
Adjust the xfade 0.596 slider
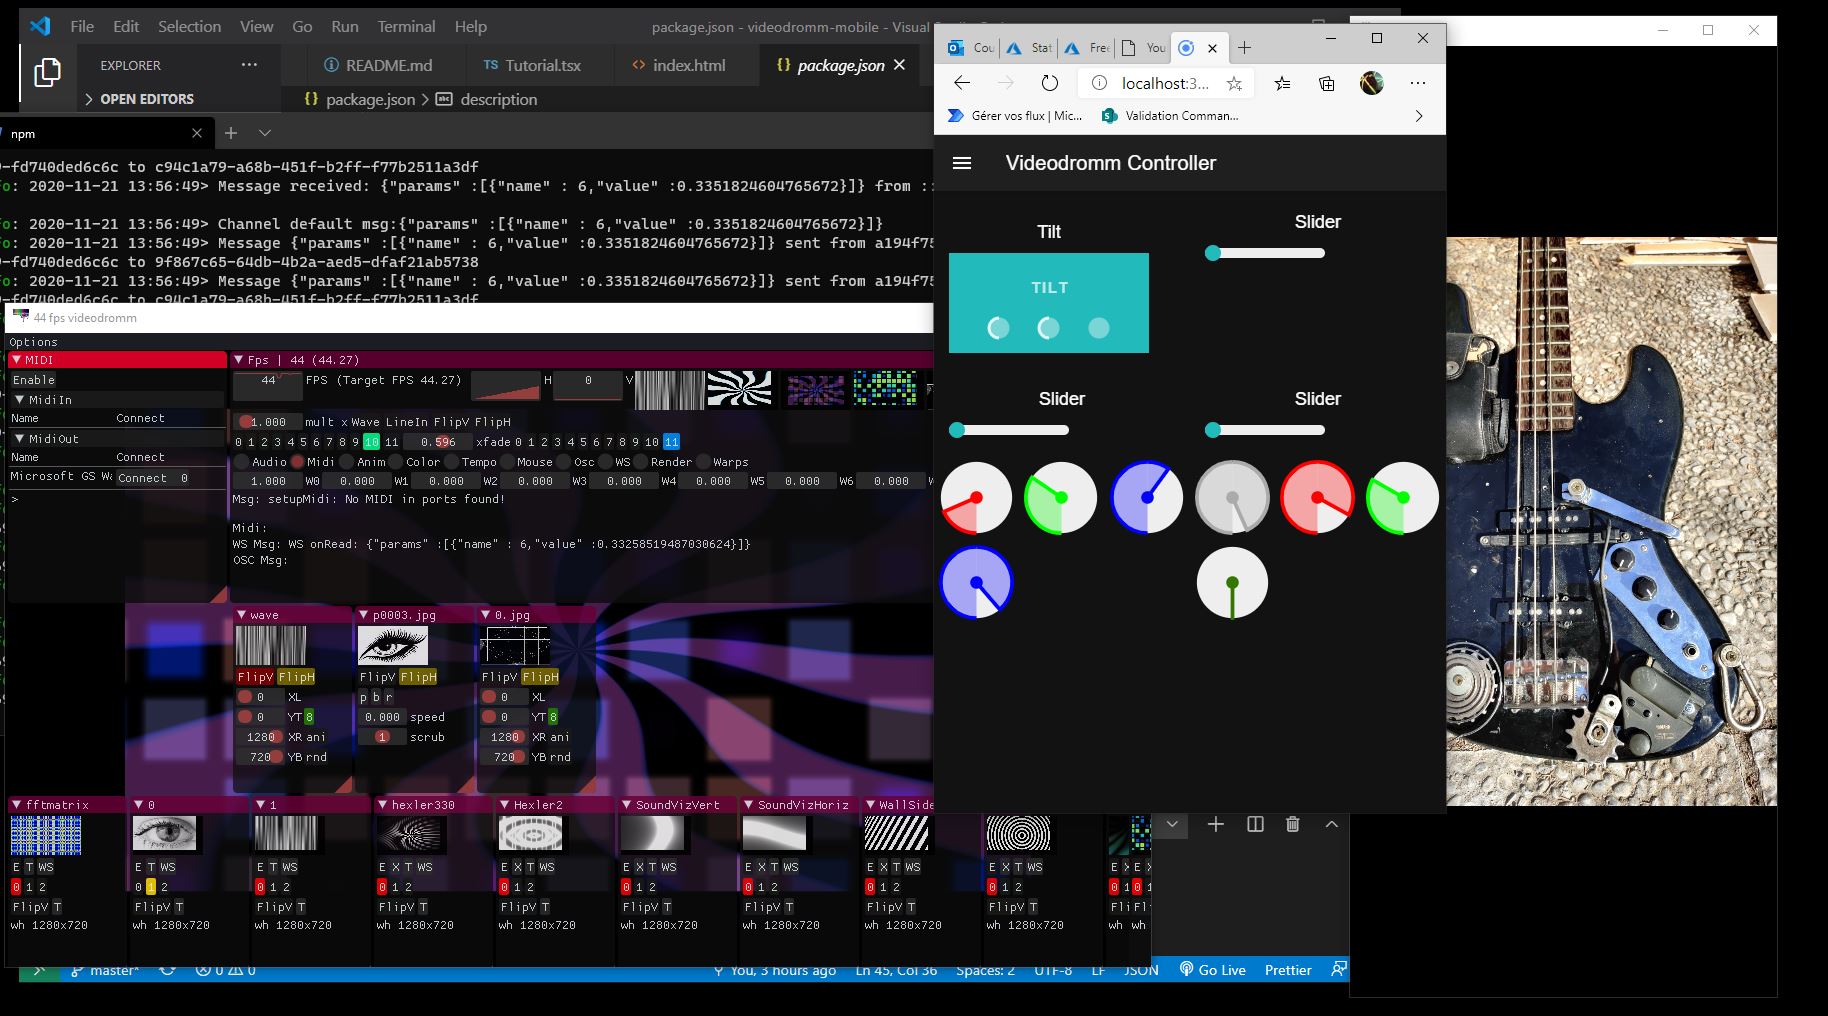pyautogui.click(x=437, y=442)
